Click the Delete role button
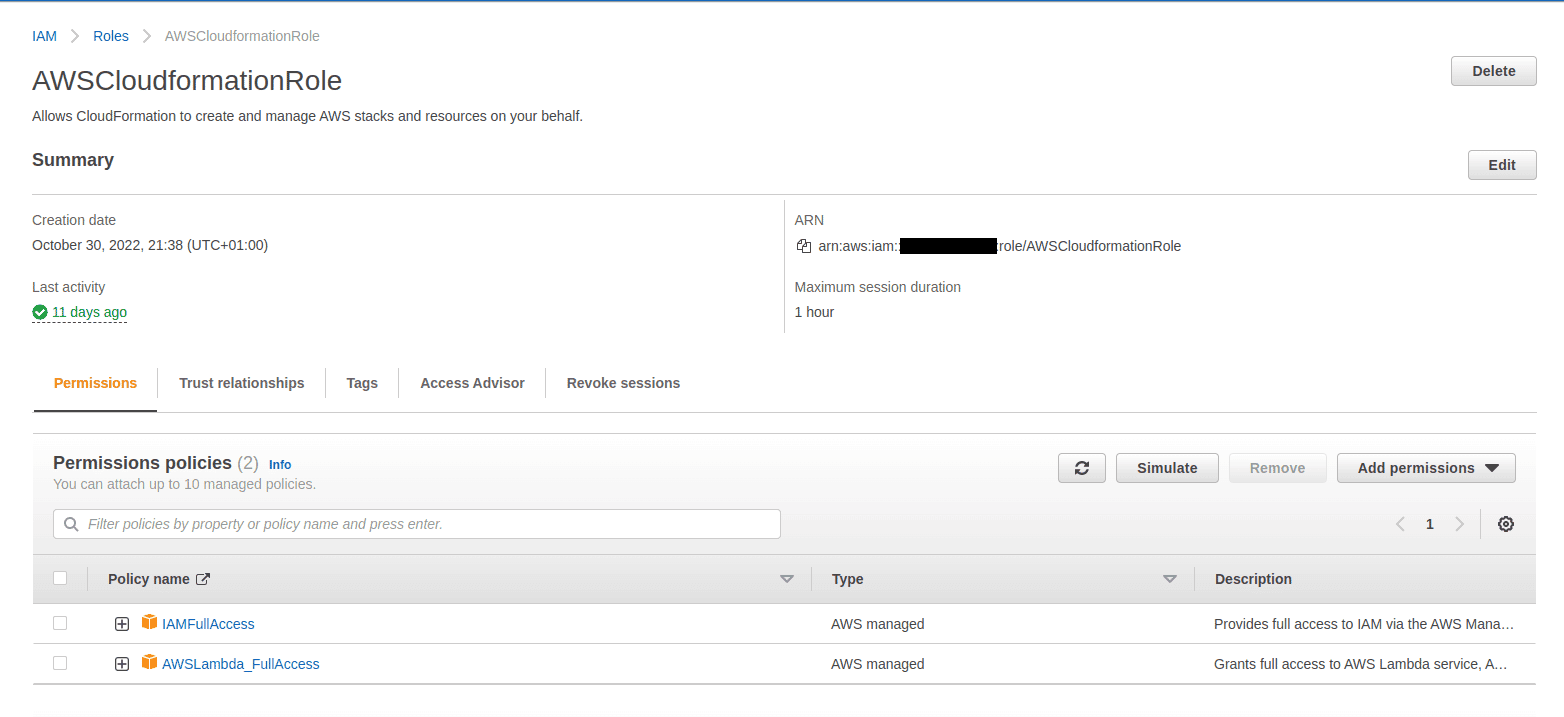 point(1494,71)
